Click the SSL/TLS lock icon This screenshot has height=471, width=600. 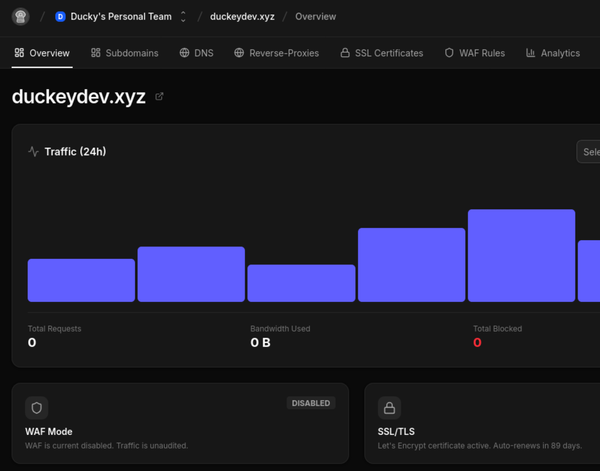click(x=389, y=408)
